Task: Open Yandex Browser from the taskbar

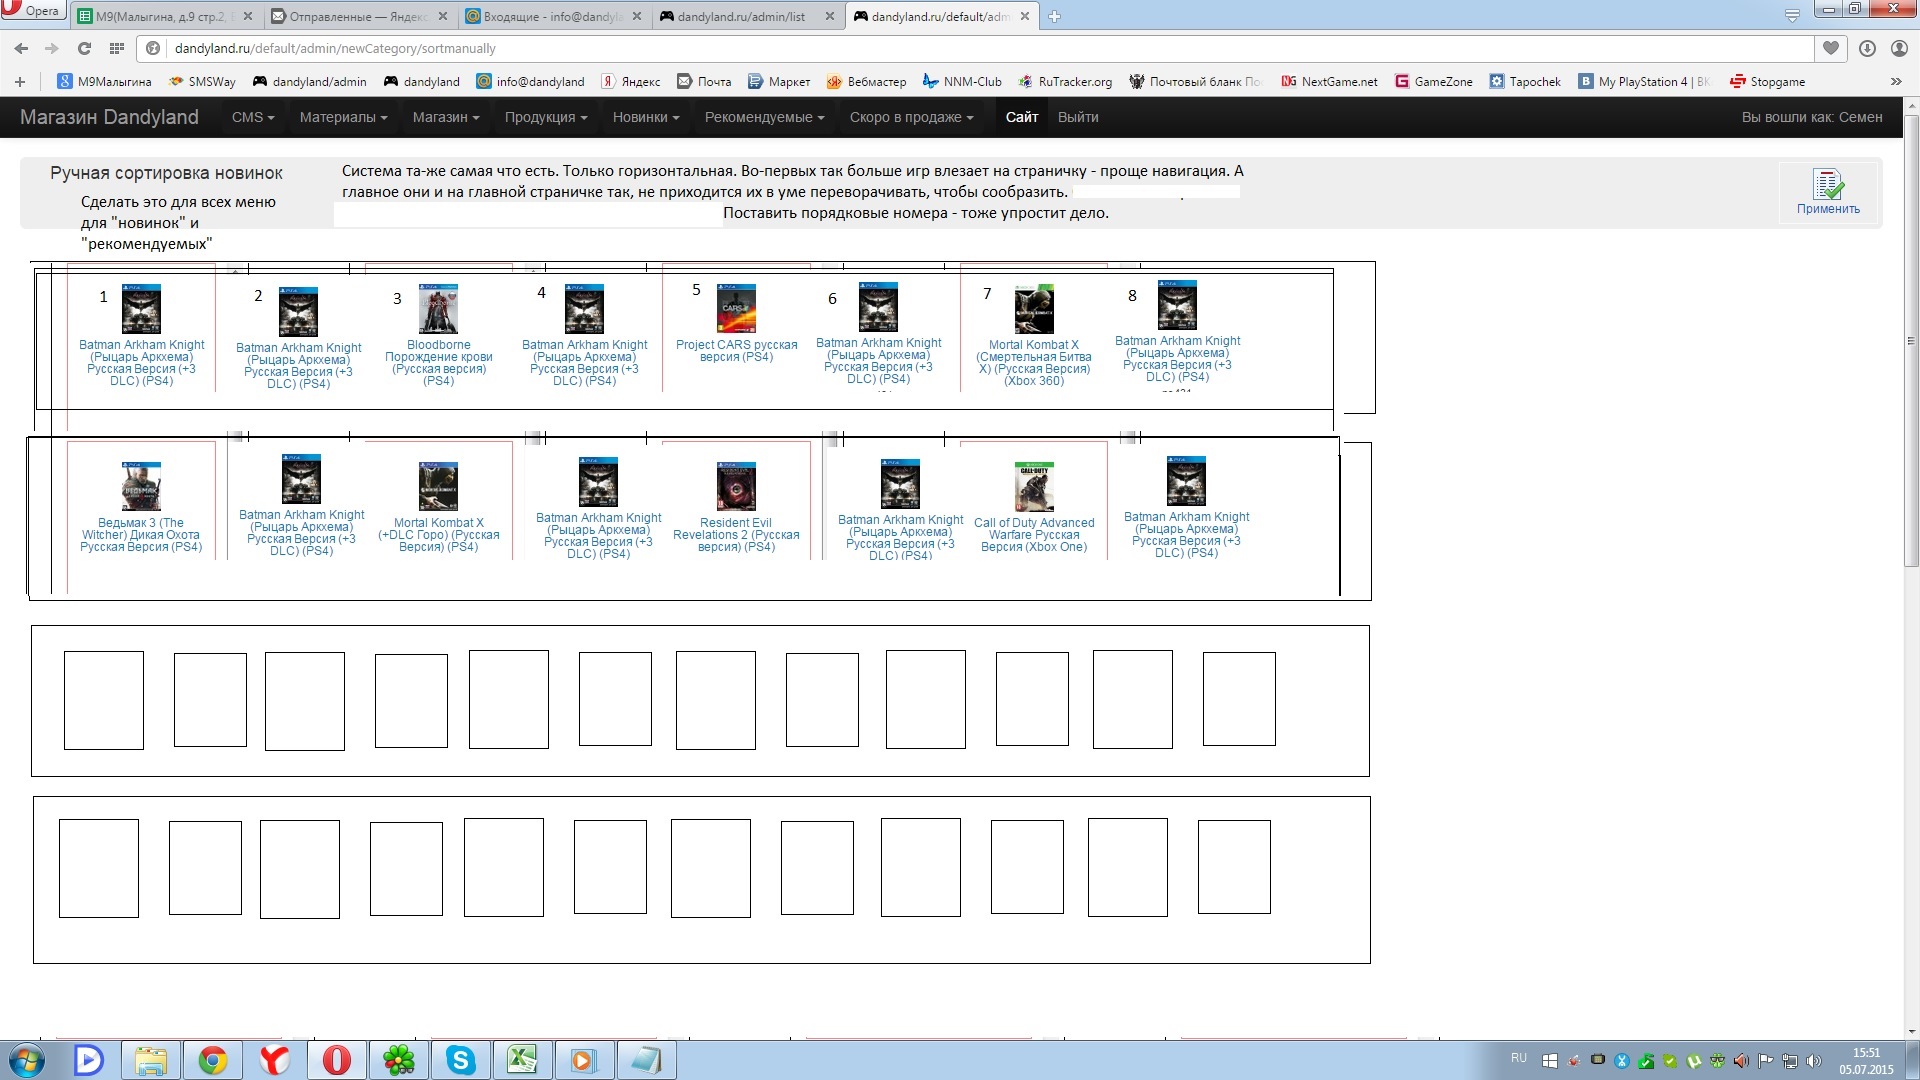Action: [x=274, y=1060]
